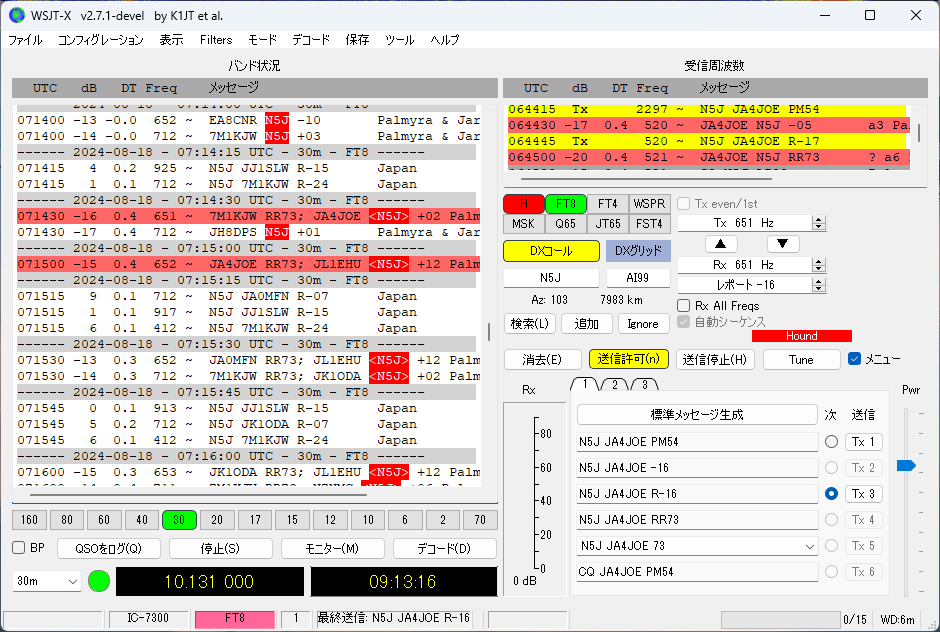Image resolution: width=940 pixels, height=632 pixels.
Task: Switch to message tab 3
Action: tap(644, 384)
